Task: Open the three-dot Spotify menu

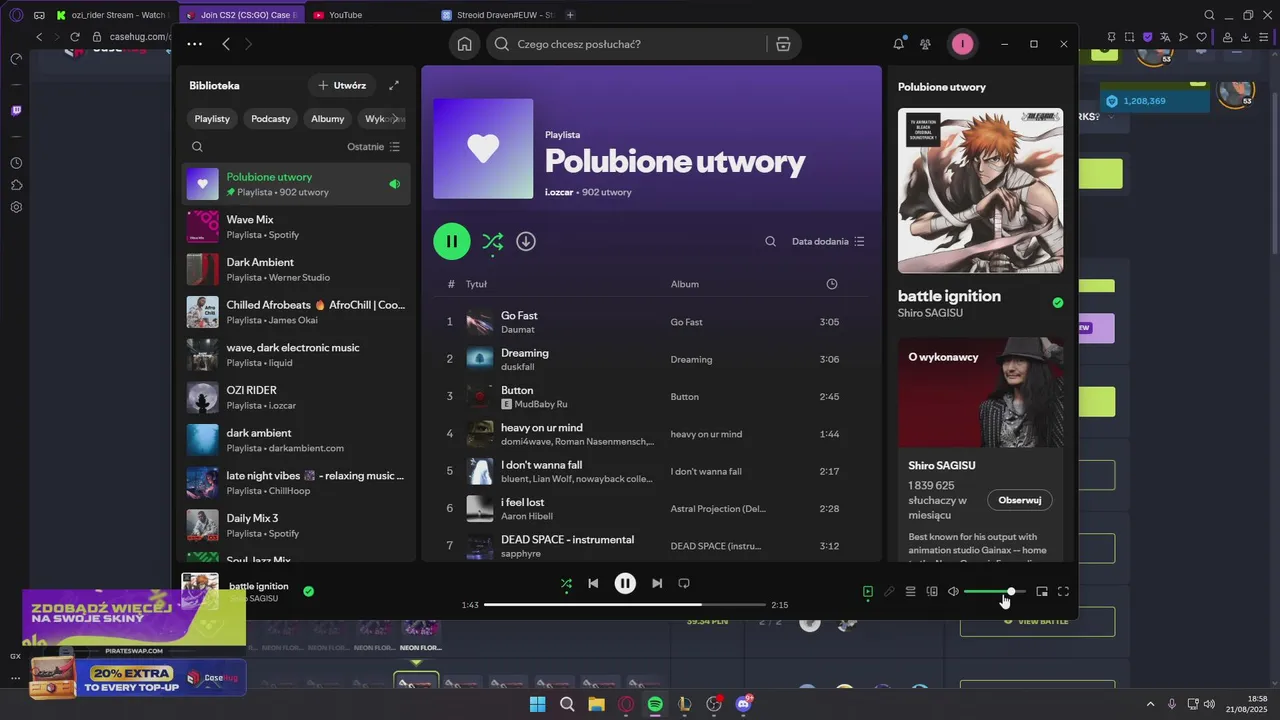Action: pos(194,44)
